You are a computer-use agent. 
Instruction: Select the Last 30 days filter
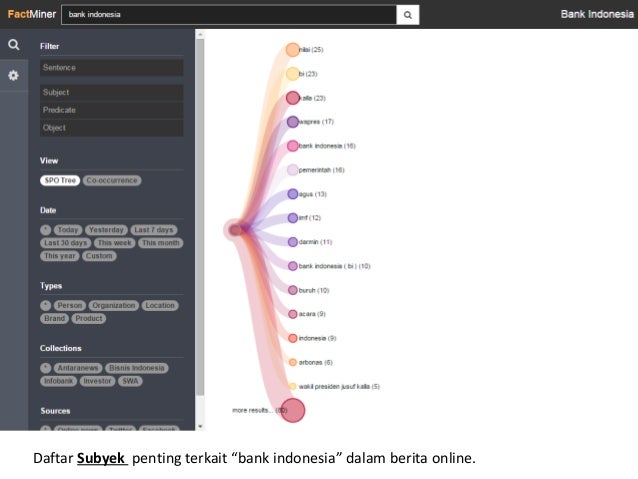[66, 243]
